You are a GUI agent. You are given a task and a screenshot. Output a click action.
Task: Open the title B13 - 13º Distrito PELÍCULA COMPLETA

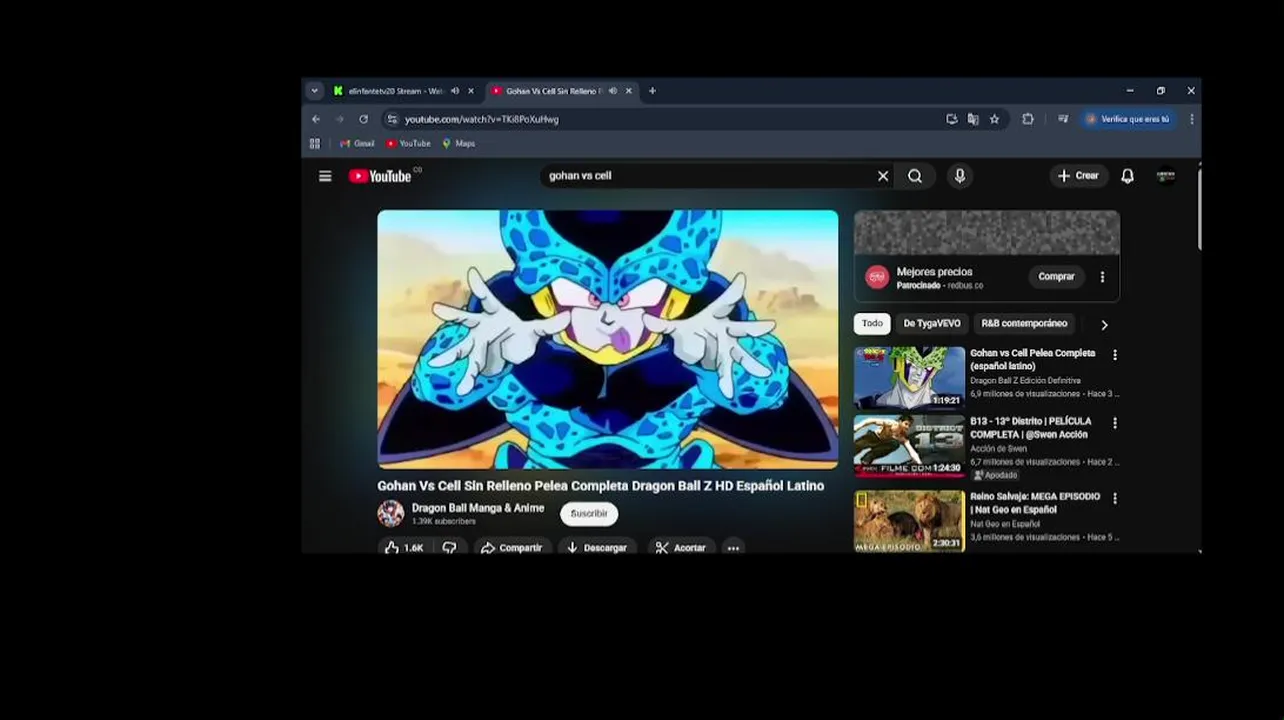coord(1031,428)
